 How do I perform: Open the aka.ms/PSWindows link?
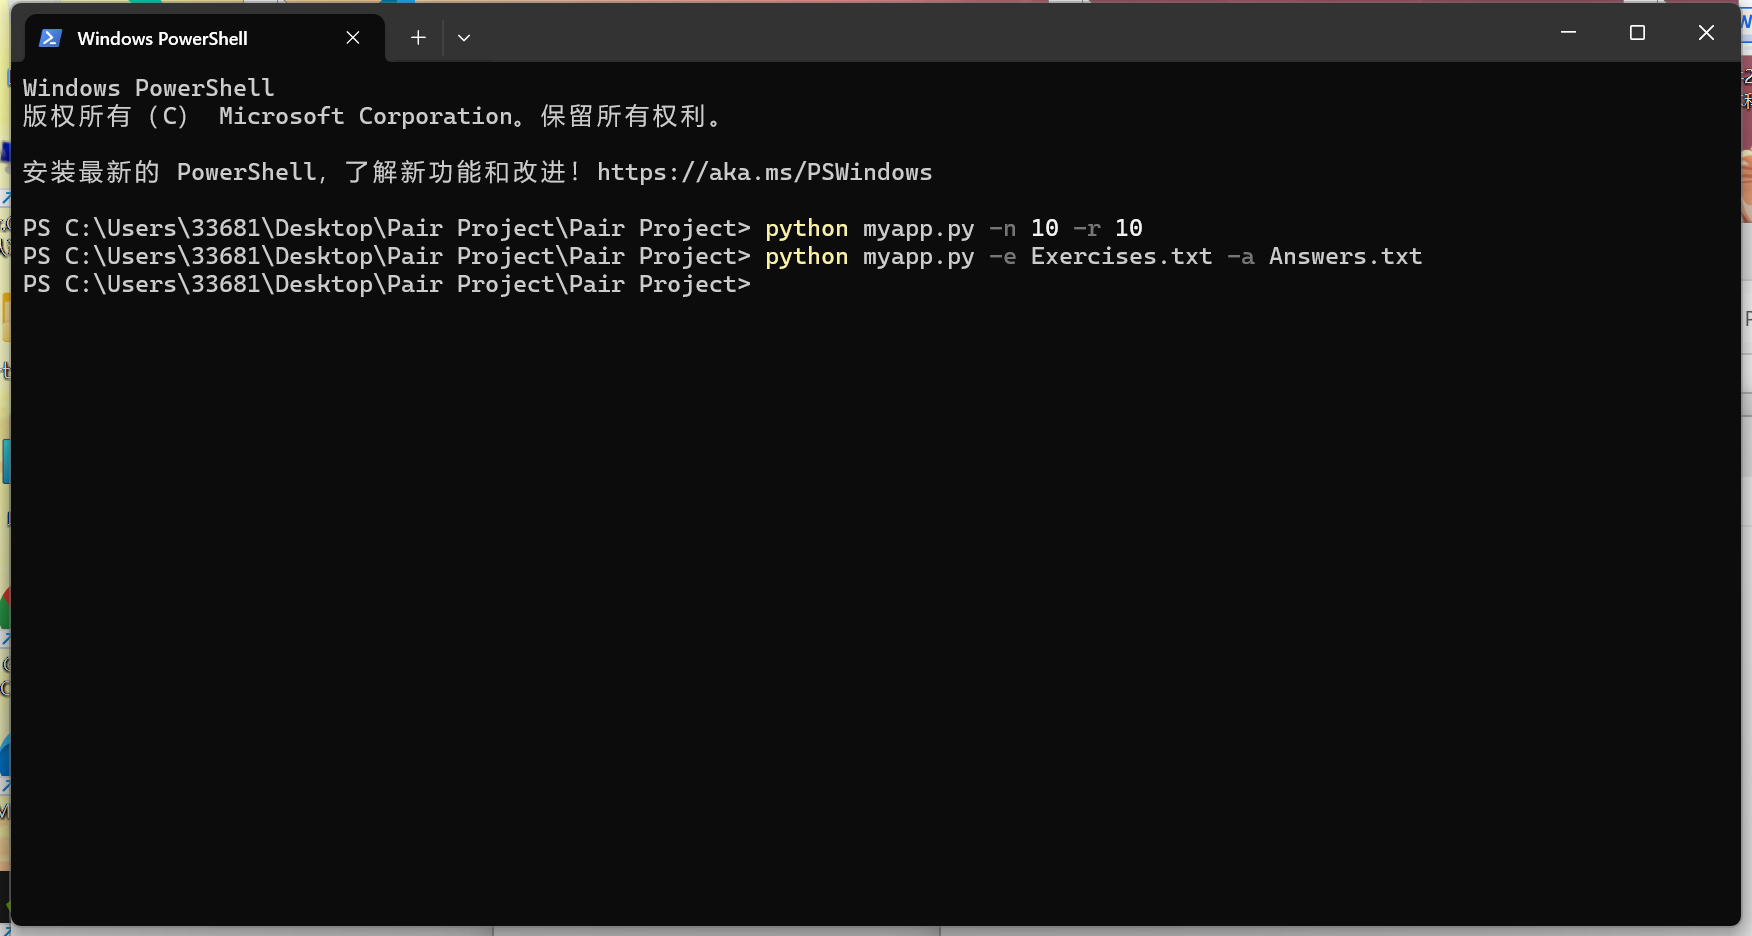764,173
